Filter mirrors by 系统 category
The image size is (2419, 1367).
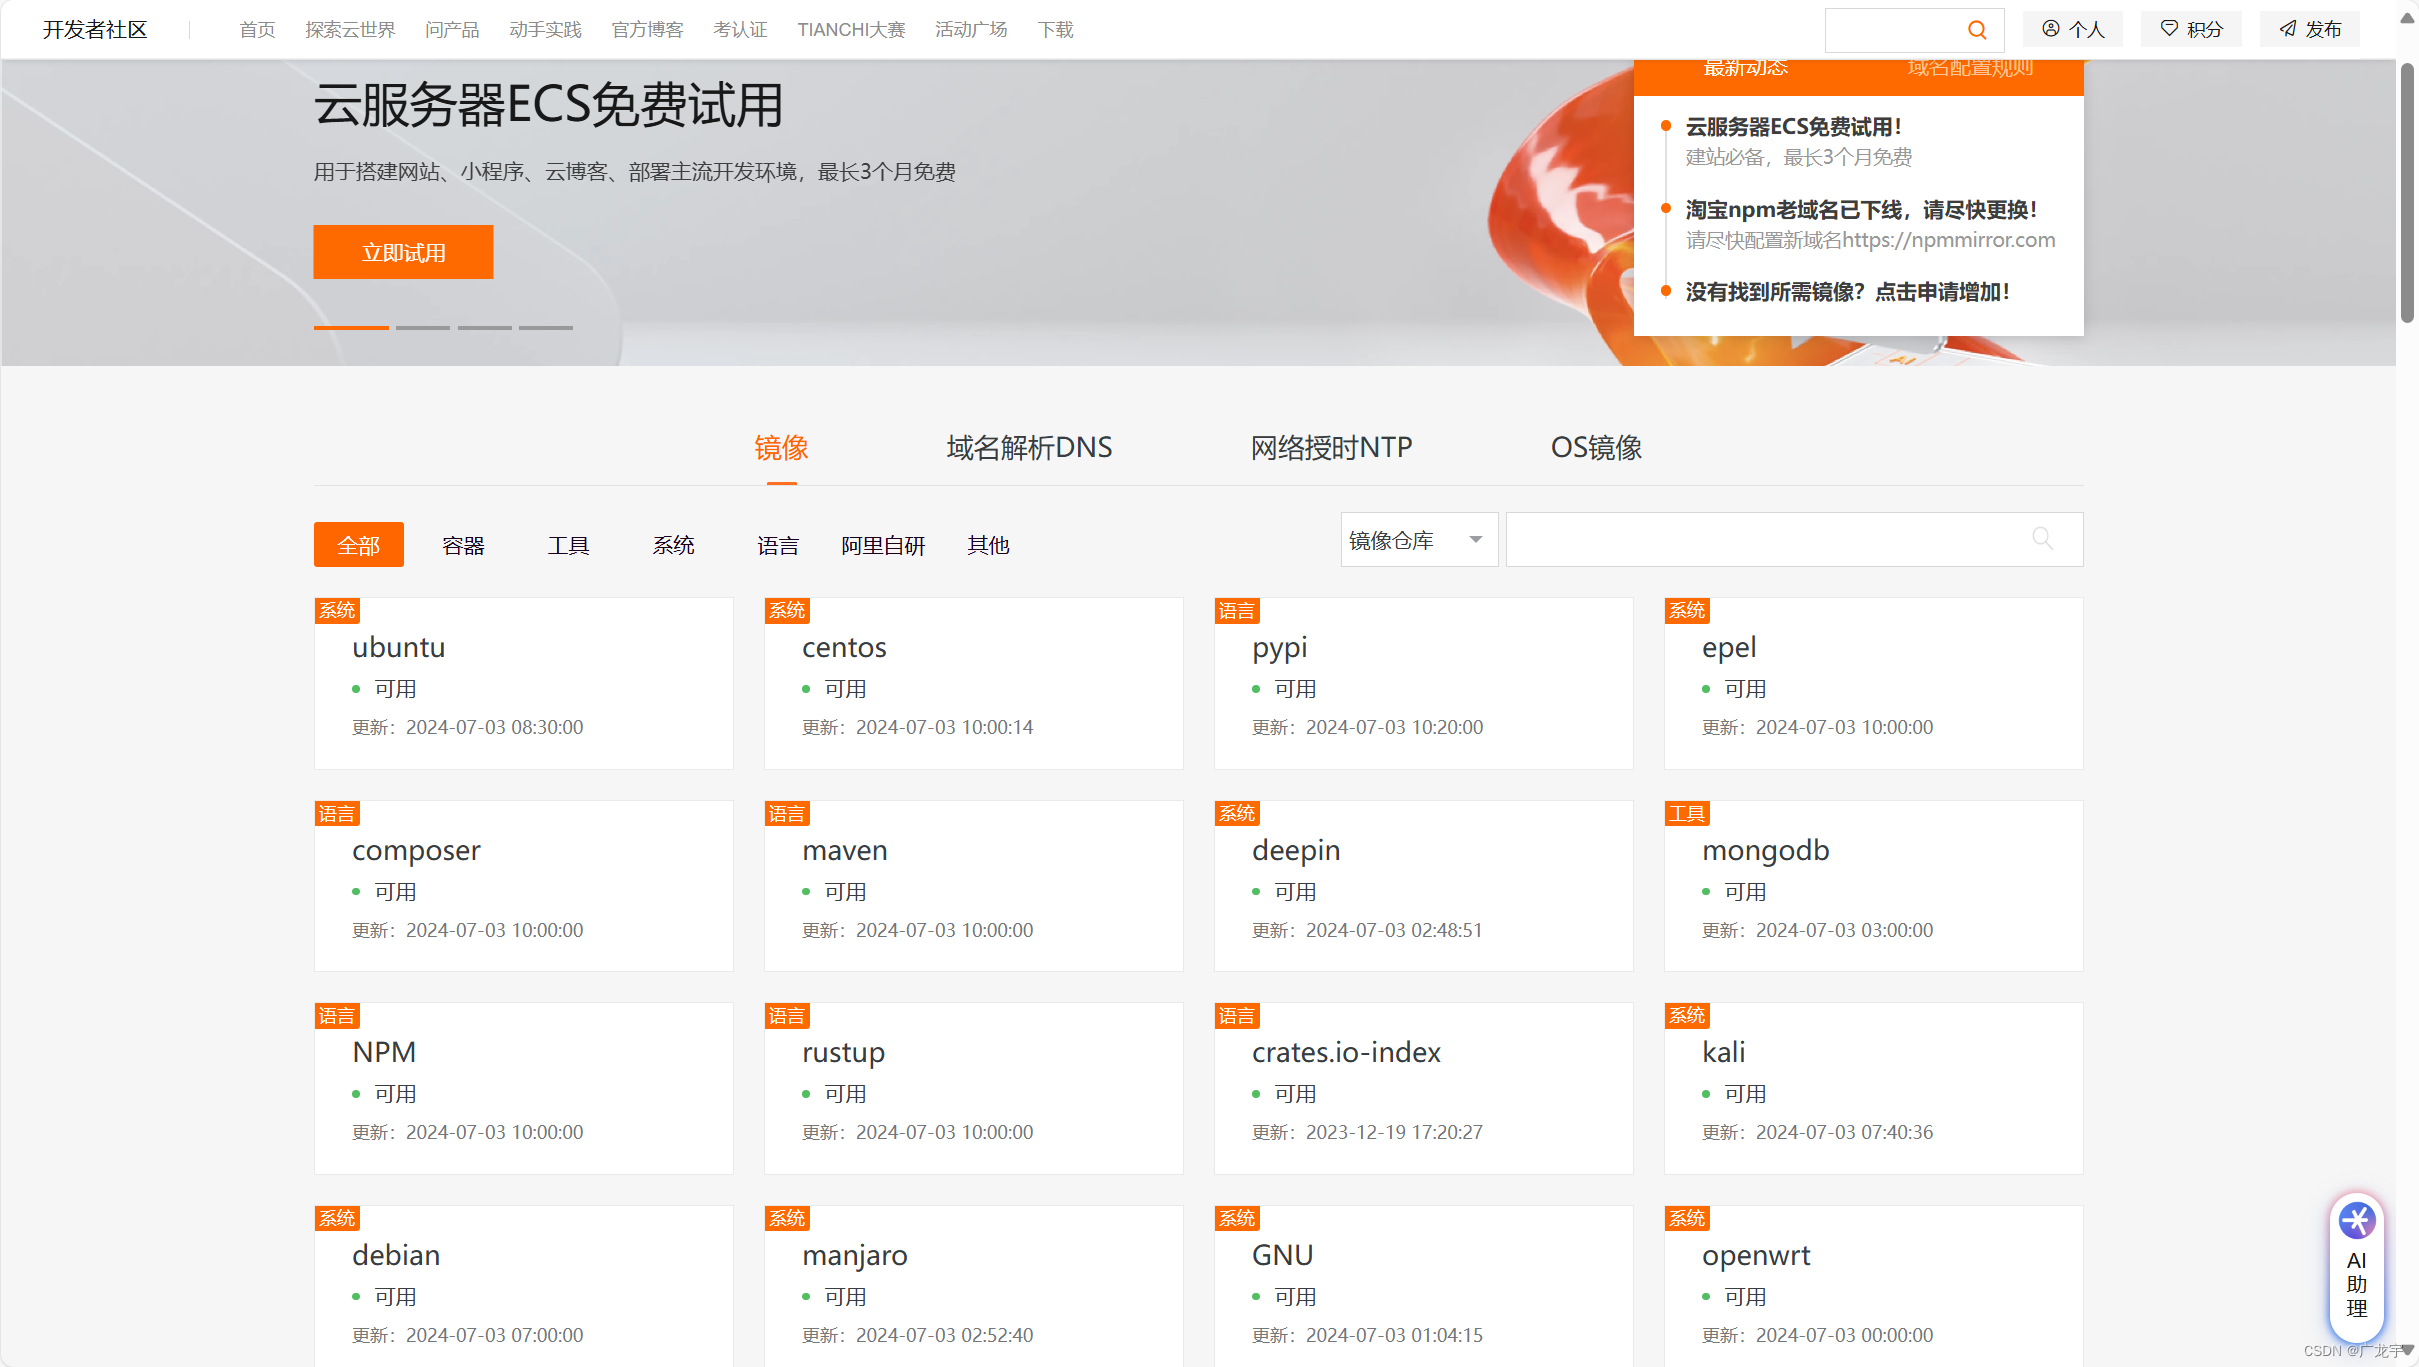673,545
